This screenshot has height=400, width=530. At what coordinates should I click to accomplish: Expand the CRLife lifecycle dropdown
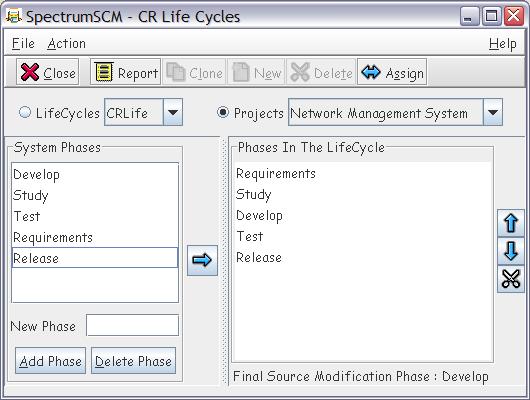173,112
